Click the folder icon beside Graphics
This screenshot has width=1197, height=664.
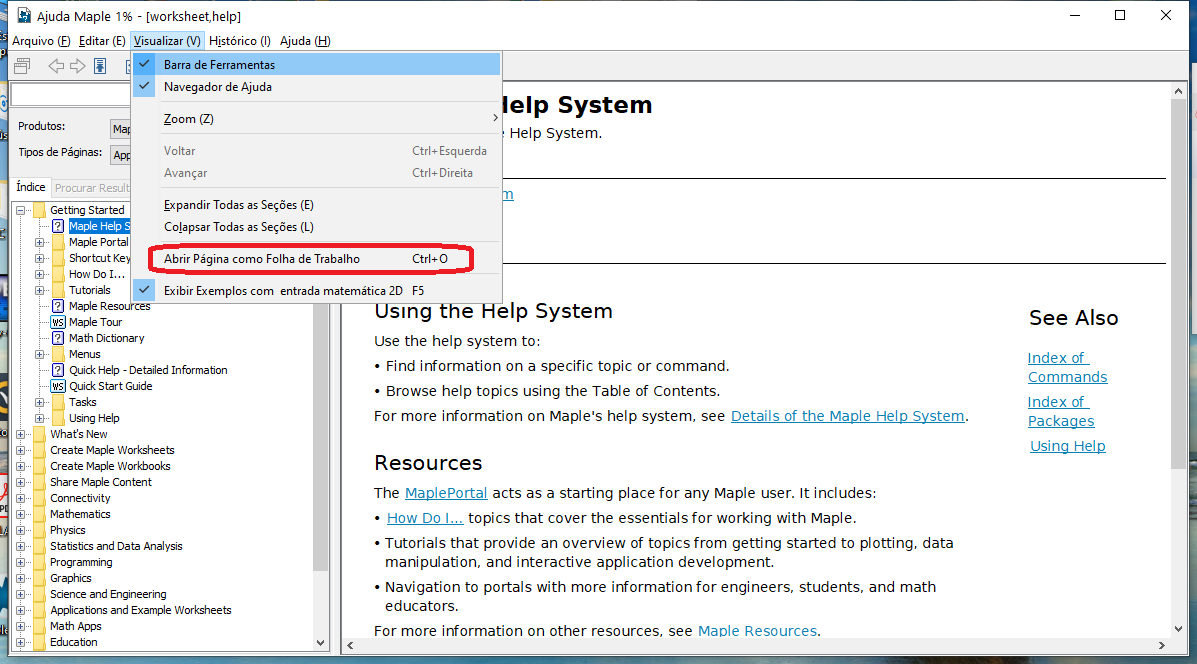click(x=40, y=579)
